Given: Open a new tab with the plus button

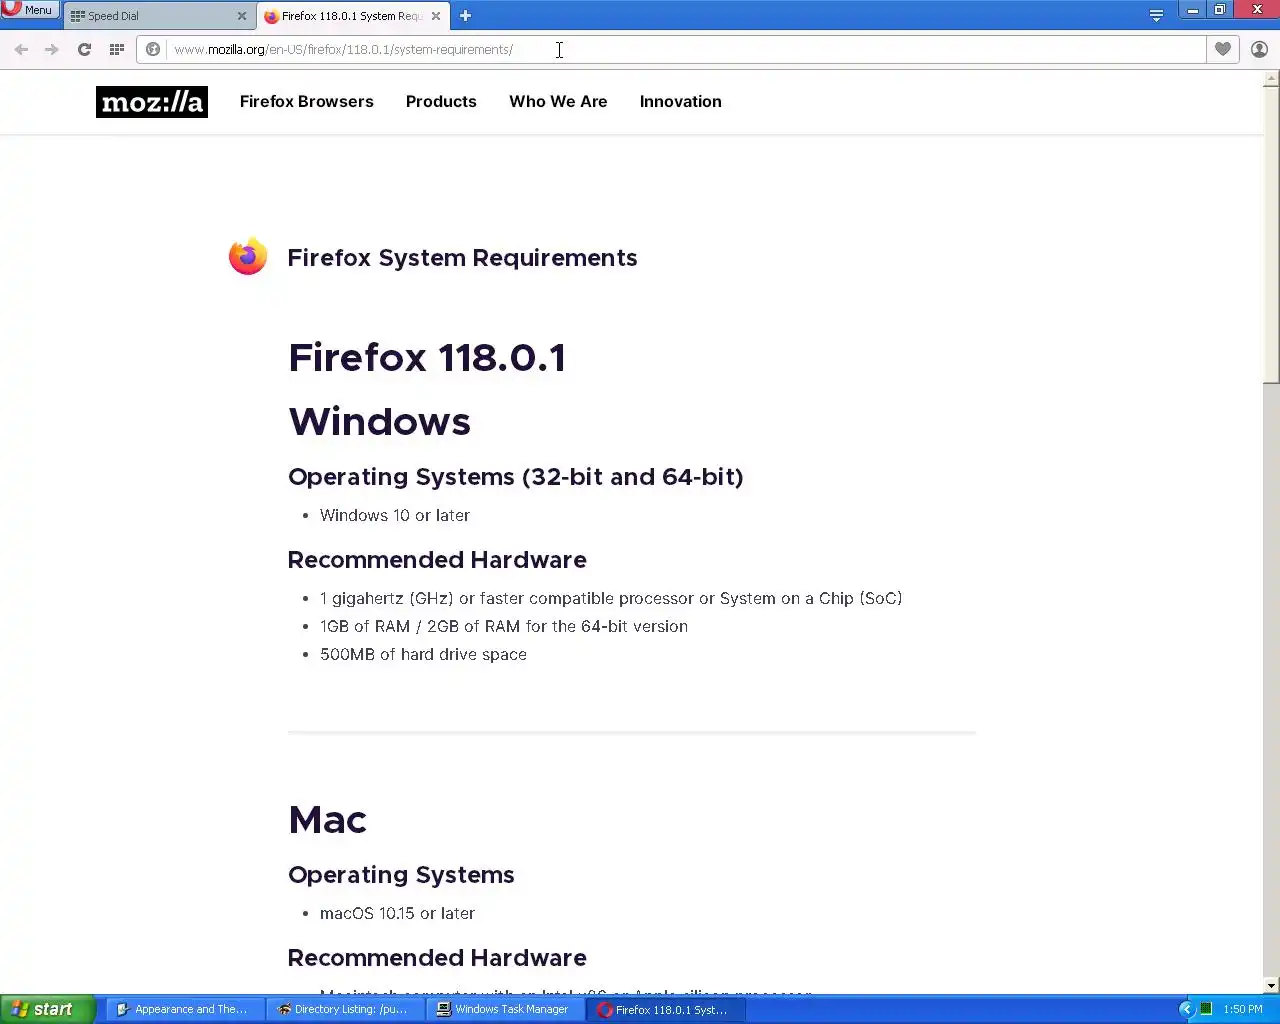Looking at the screenshot, I should click(465, 16).
